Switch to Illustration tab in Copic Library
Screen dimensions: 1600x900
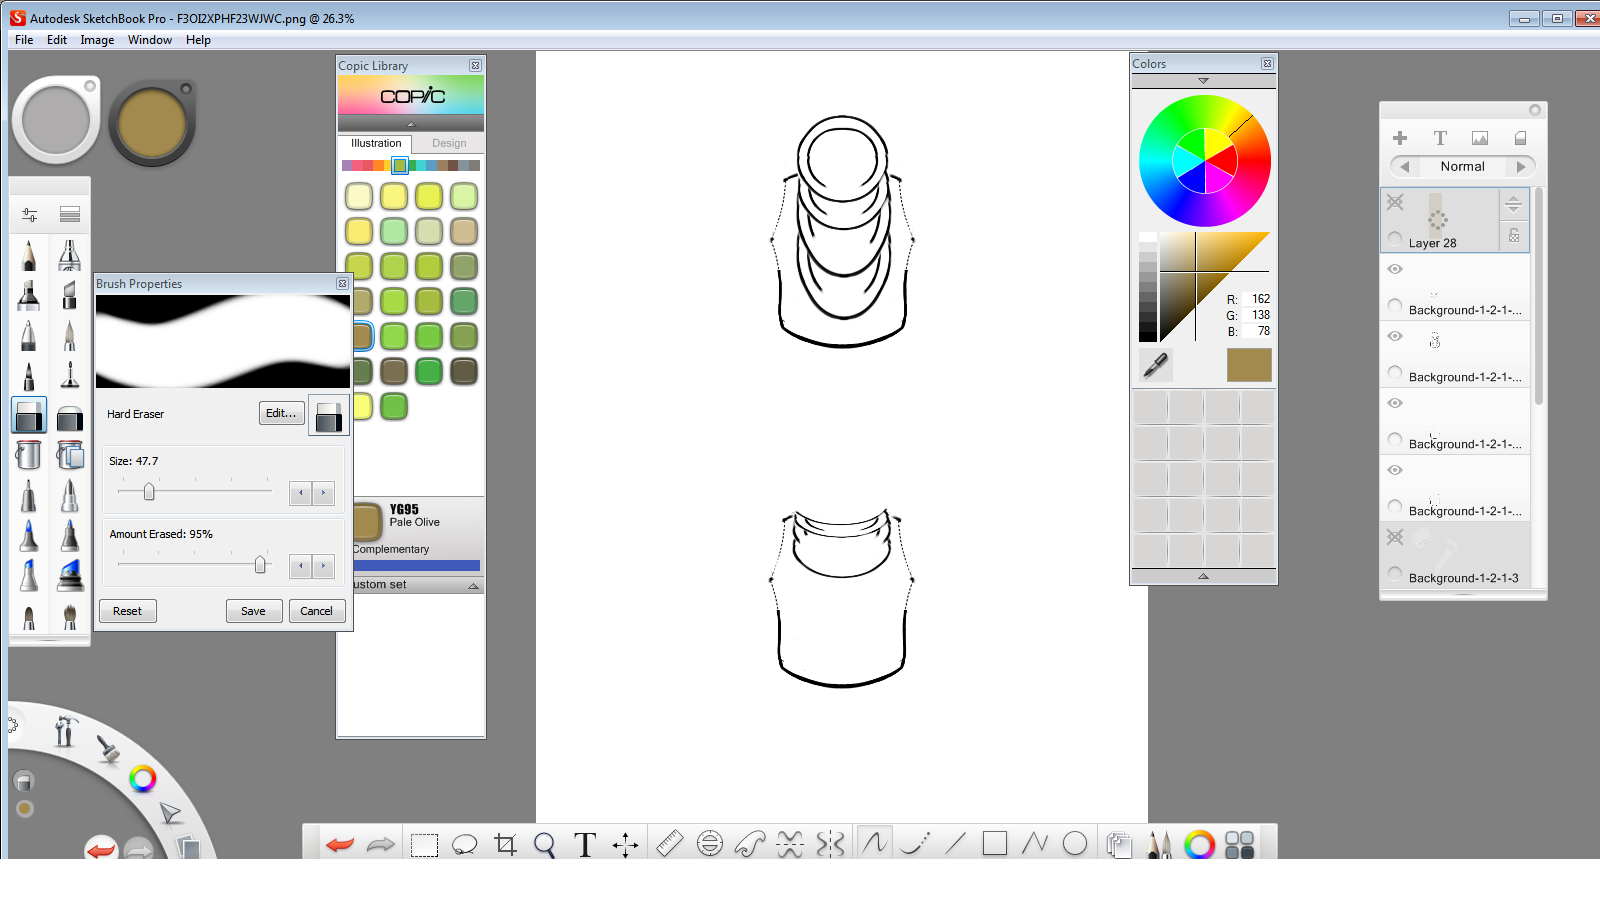click(376, 143)
